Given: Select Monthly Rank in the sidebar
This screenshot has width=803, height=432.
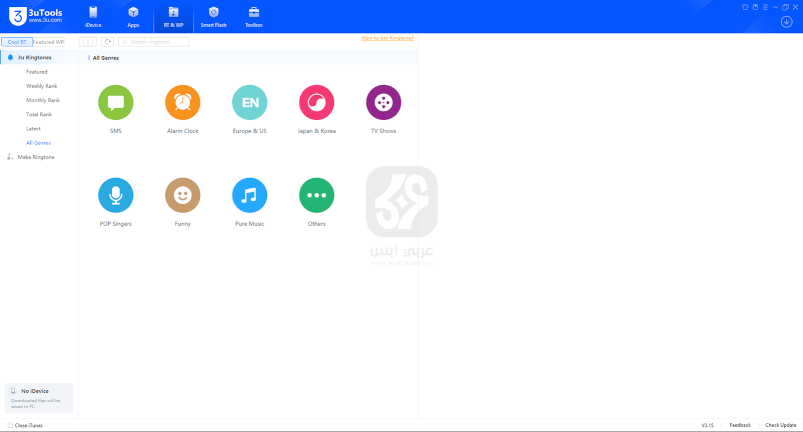Looking at the screenshot, I should (43, 100).
